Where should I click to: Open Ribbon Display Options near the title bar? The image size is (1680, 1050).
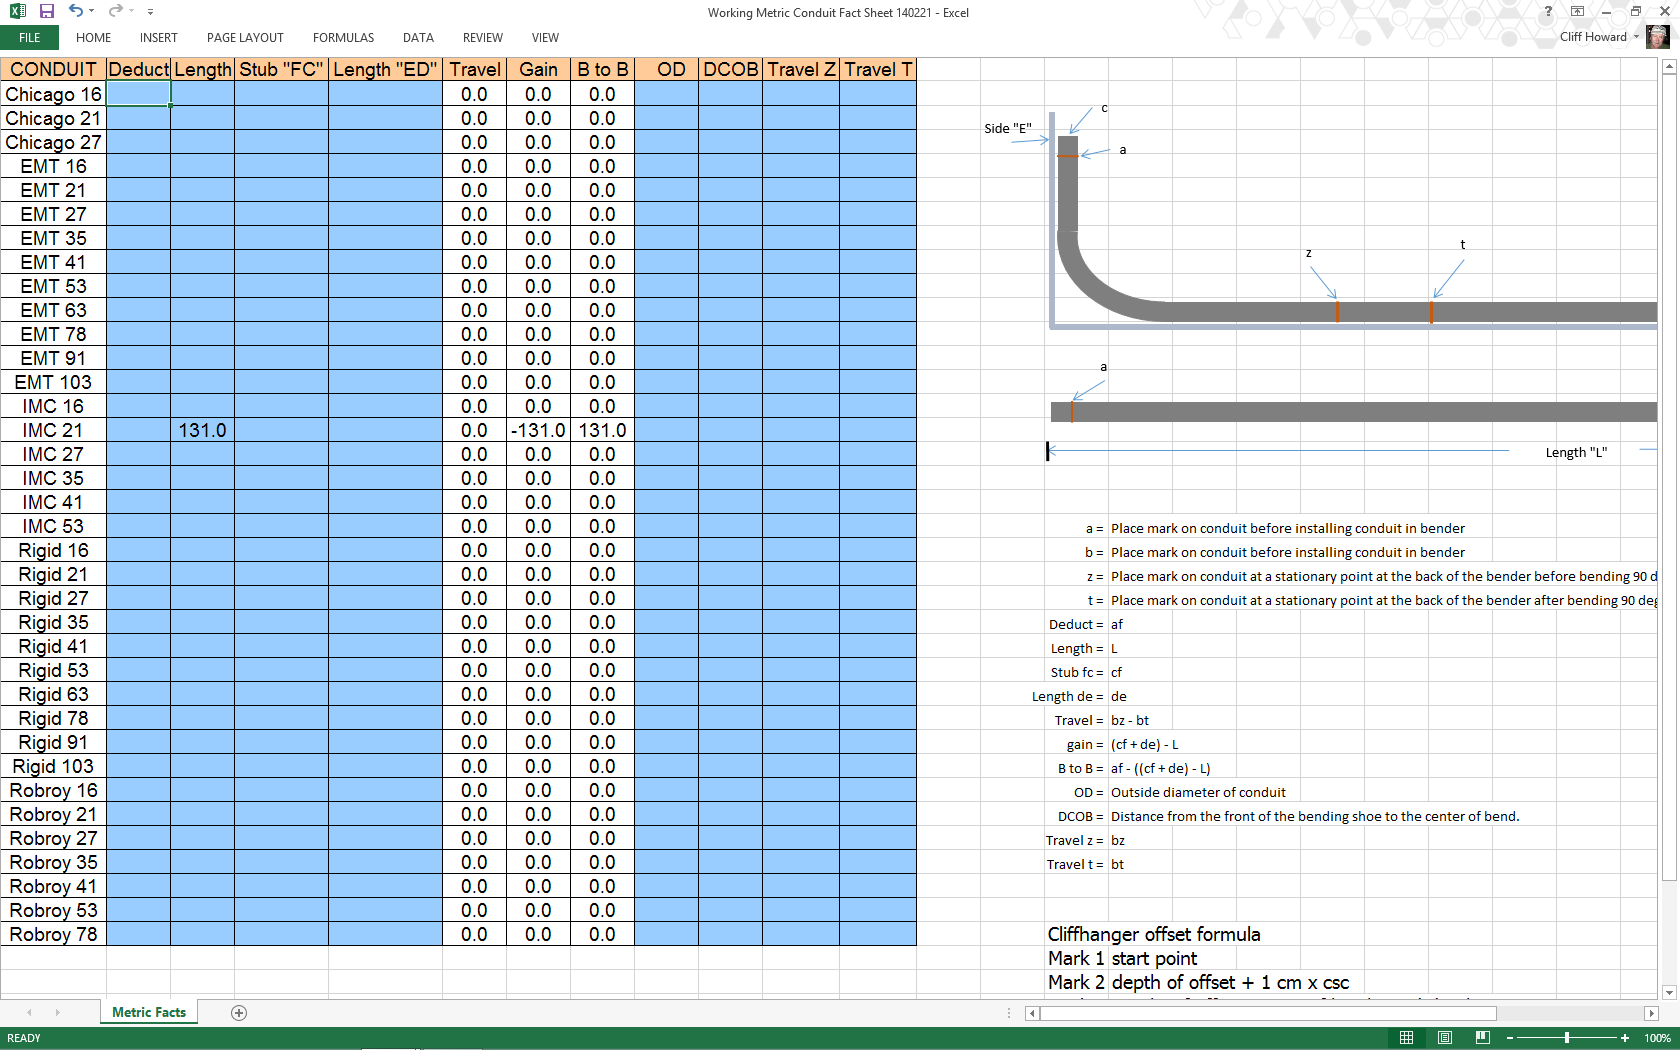click(x=1576, y=11)
